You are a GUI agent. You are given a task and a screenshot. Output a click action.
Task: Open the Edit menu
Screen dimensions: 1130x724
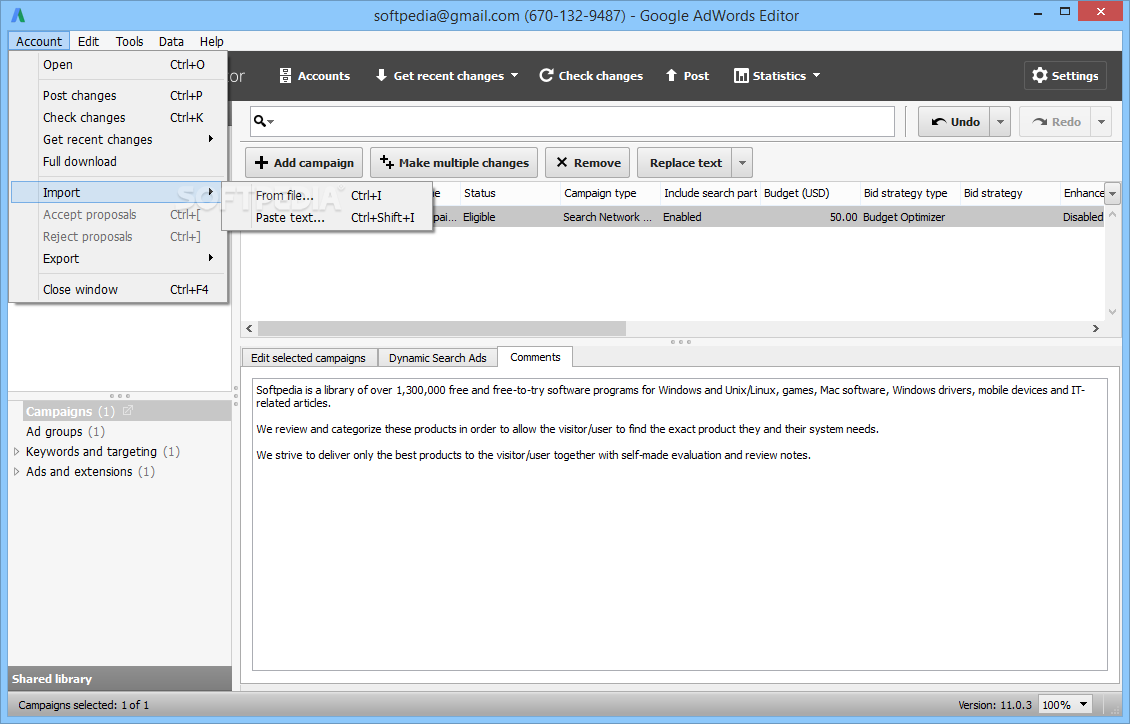click(x=88, y=41)
